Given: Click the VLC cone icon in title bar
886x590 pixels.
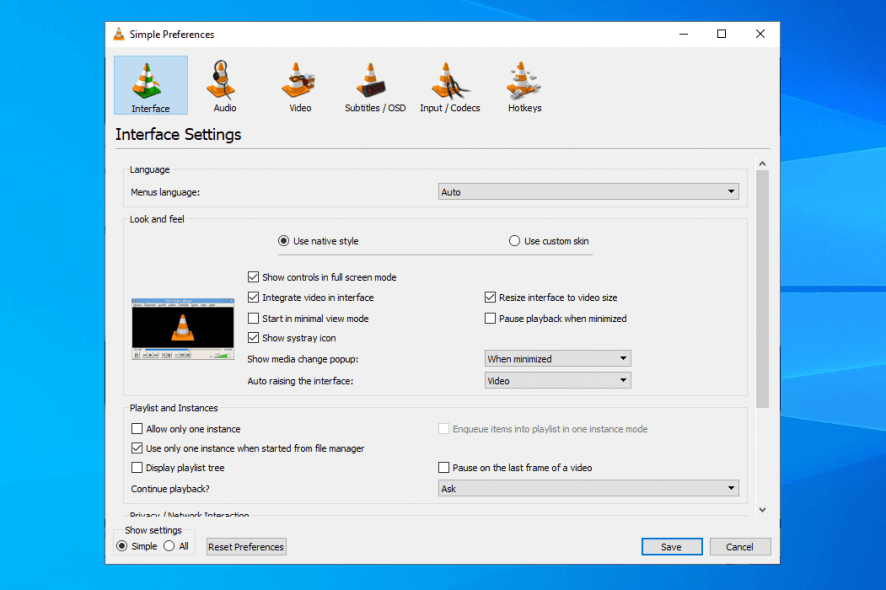Looking at the screenshot, I should pos(119,34).
